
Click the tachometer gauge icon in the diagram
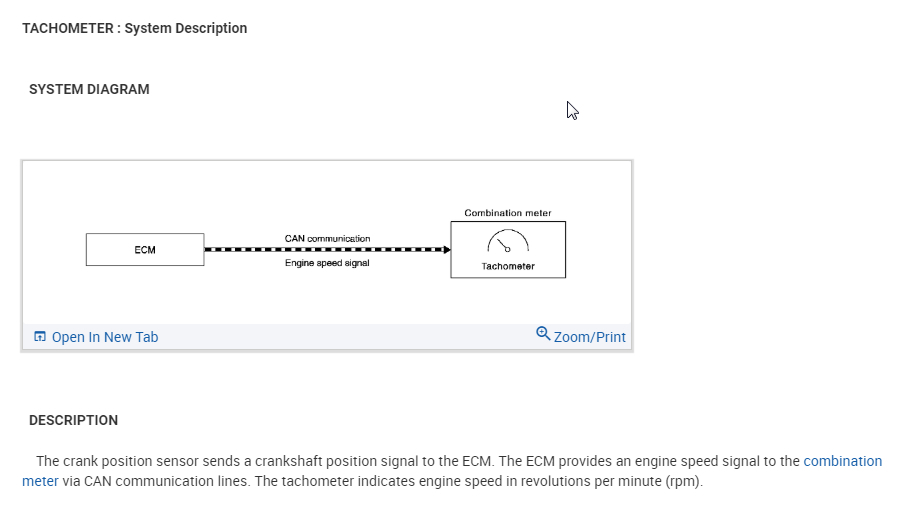tap(507, 242)
